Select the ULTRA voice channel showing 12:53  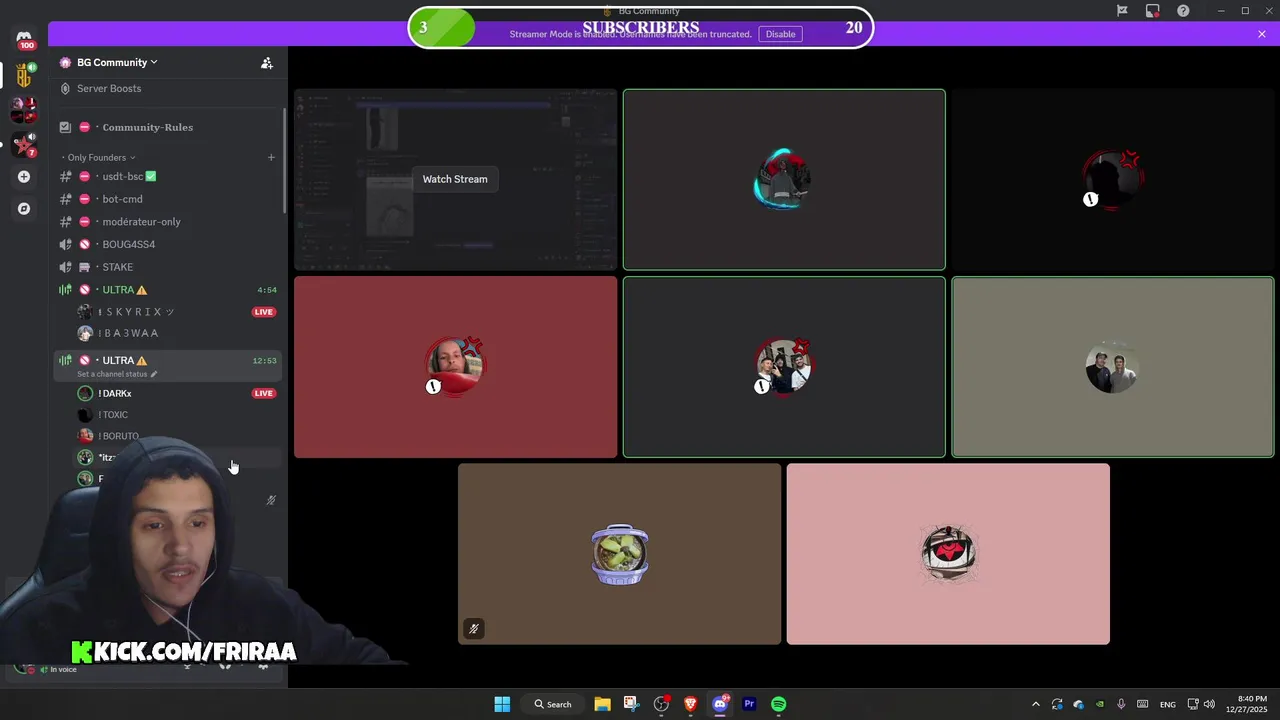[x=168, y=360]
